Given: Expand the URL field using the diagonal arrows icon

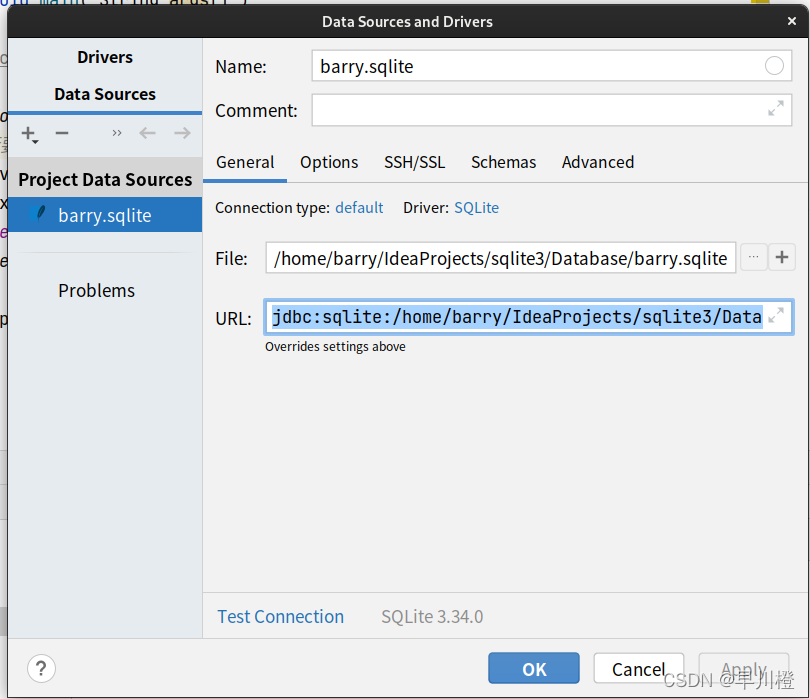Looking at the screenshot, I should click(777, 316).
